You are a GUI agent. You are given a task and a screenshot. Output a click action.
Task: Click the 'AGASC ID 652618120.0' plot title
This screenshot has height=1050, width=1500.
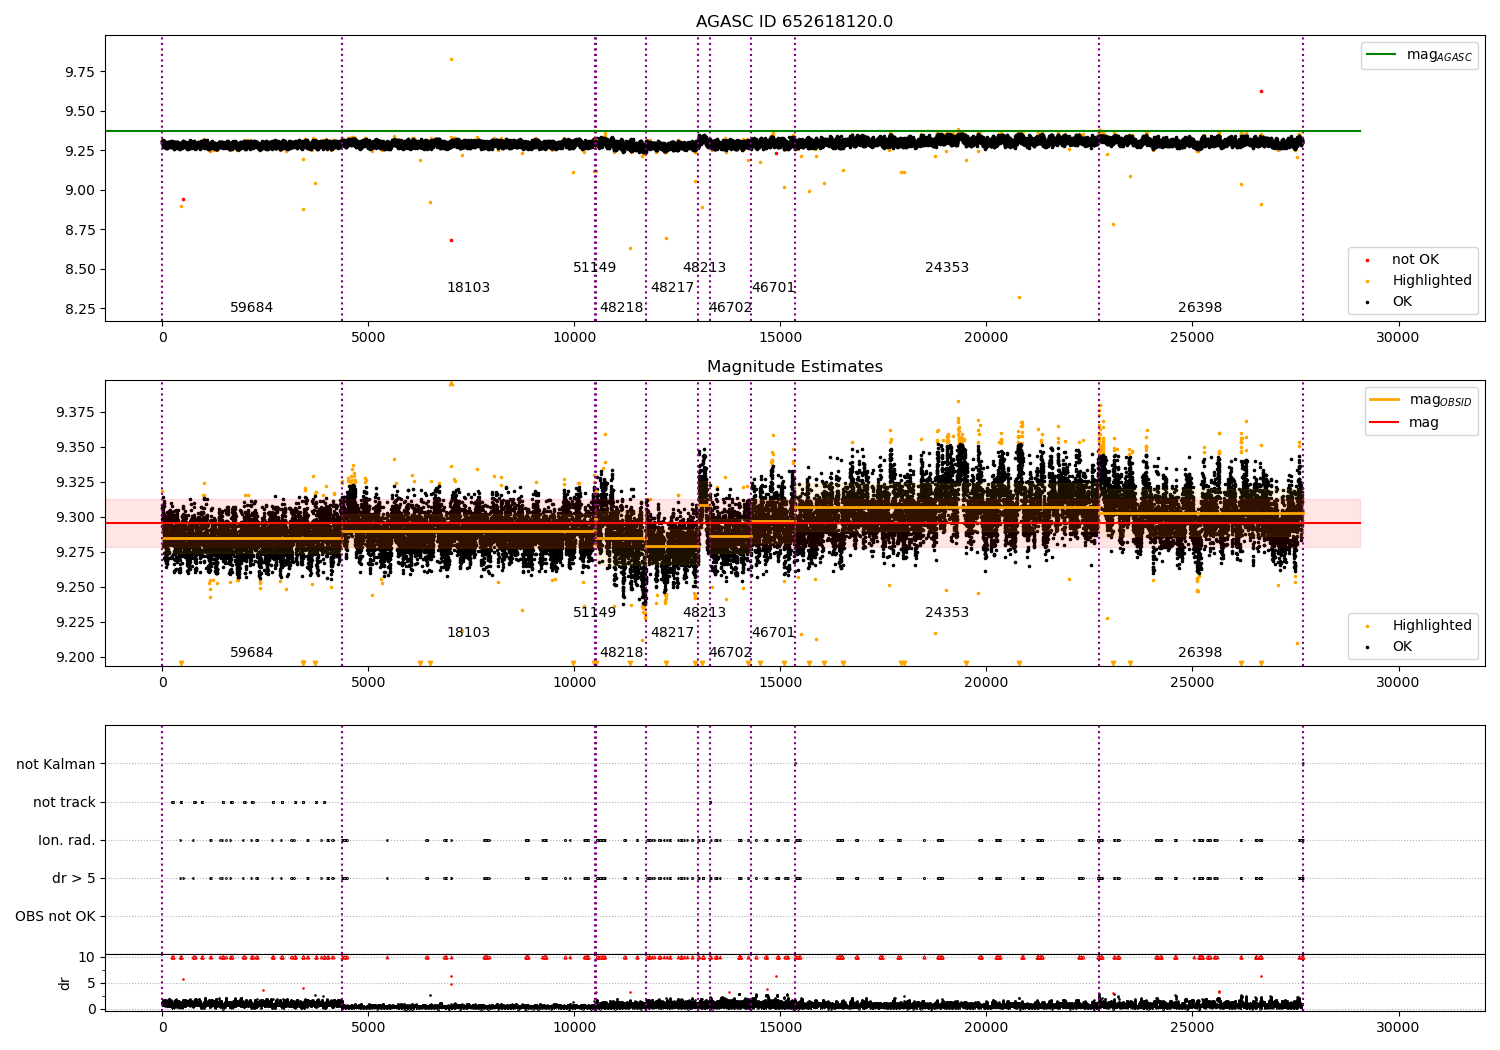(794, 22)
